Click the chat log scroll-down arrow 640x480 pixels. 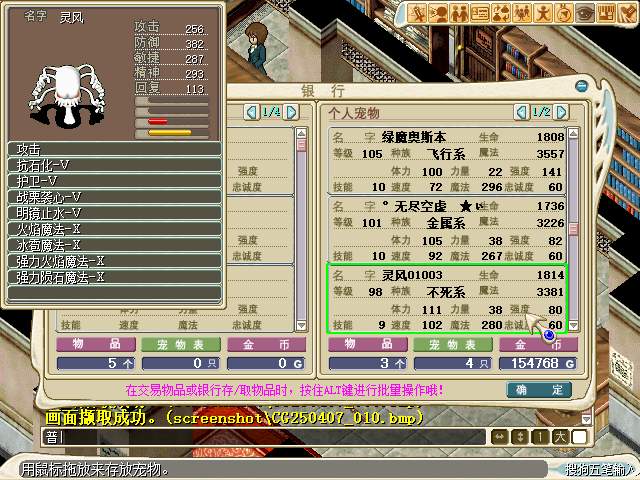pos(587,419)
